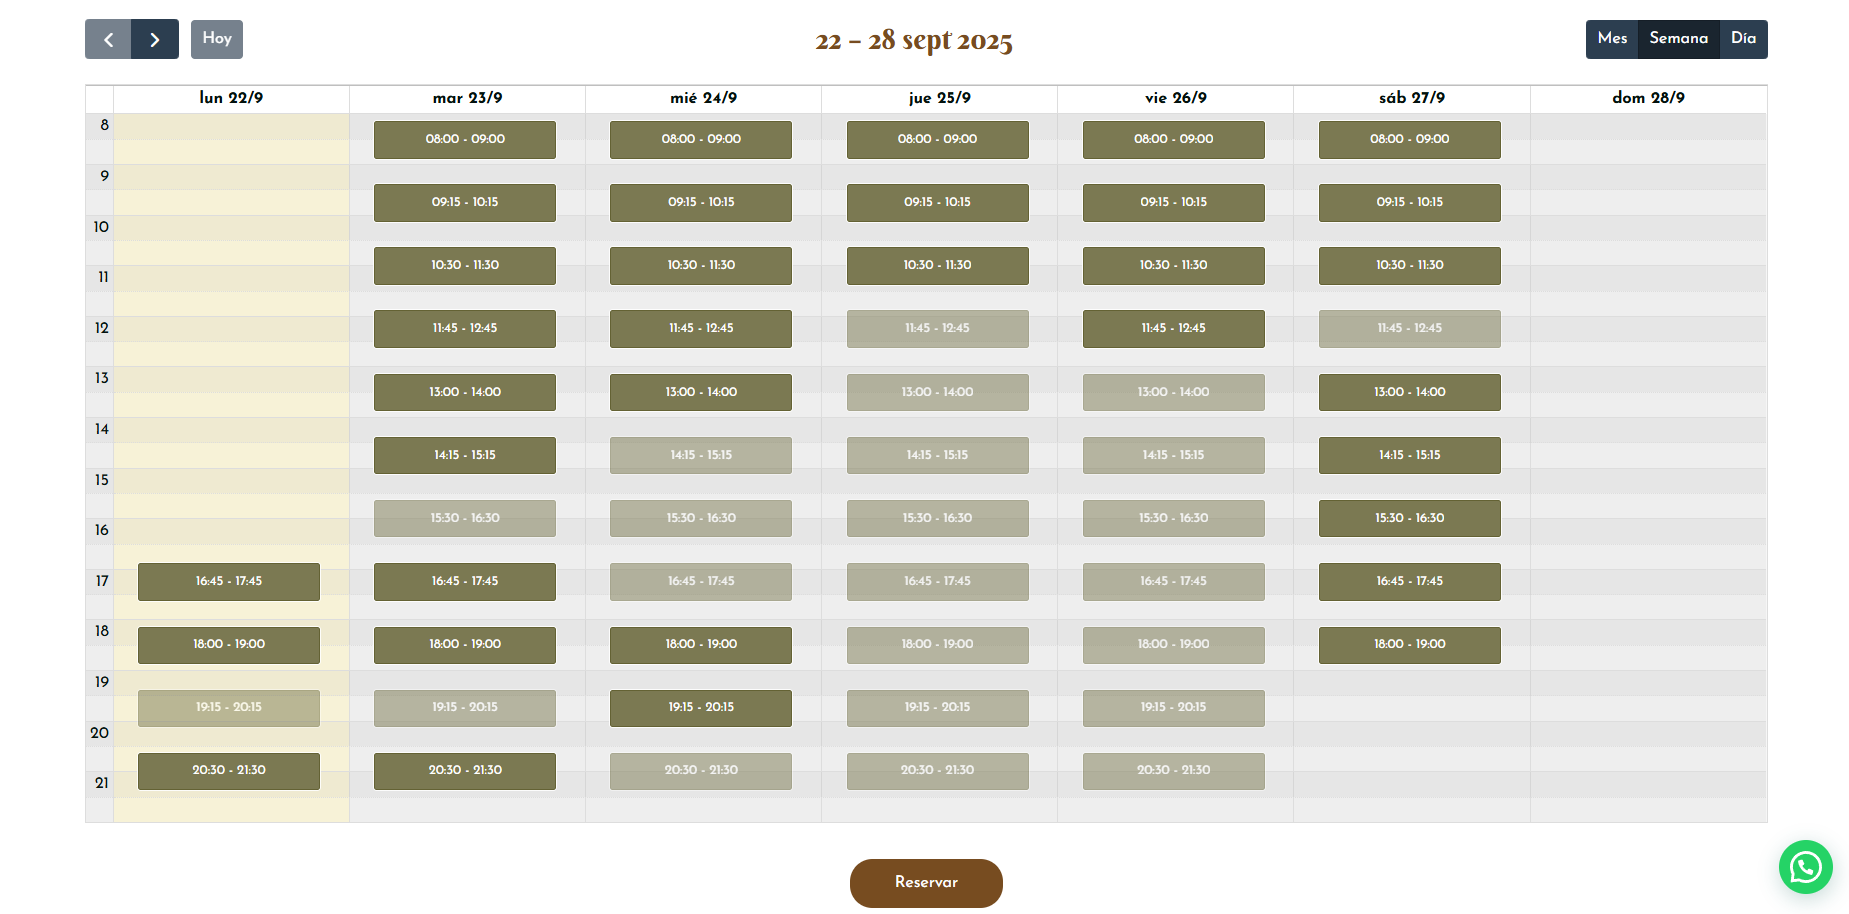The width and height of the screenshot is (1849, 914).
Task: Choose Monday 20:30 - 21:30 slot
Action: click(x=229, y=770)
